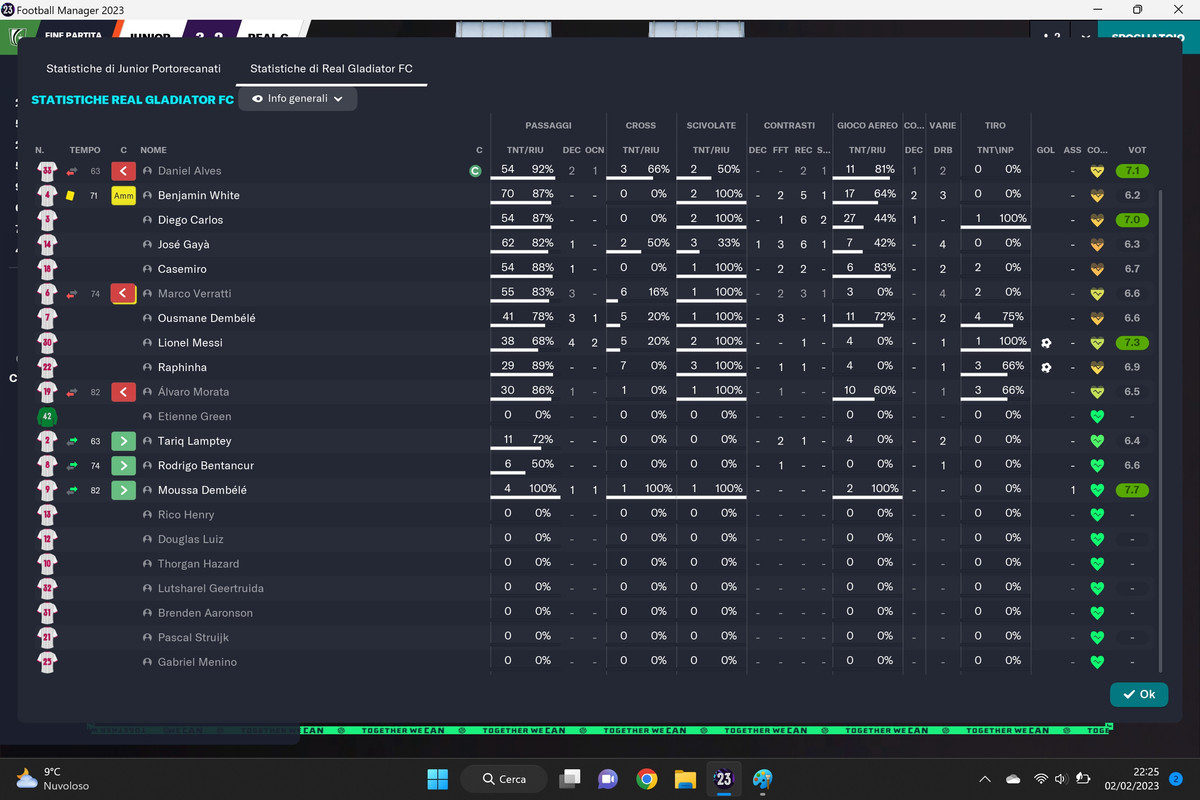The height and width of the screenshot is (800, 1200).
Task: Click Daniel Alves' green captain badge
Action: click(476, 171)
